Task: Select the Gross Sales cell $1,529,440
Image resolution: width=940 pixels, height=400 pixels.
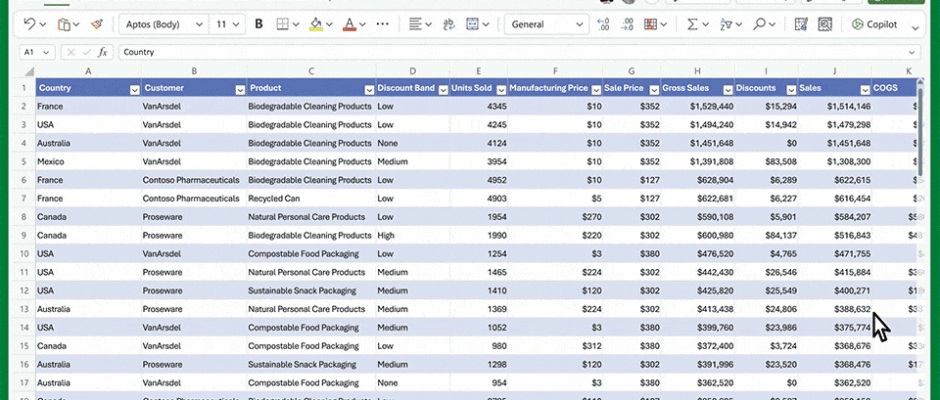Action: coord(698,106)
